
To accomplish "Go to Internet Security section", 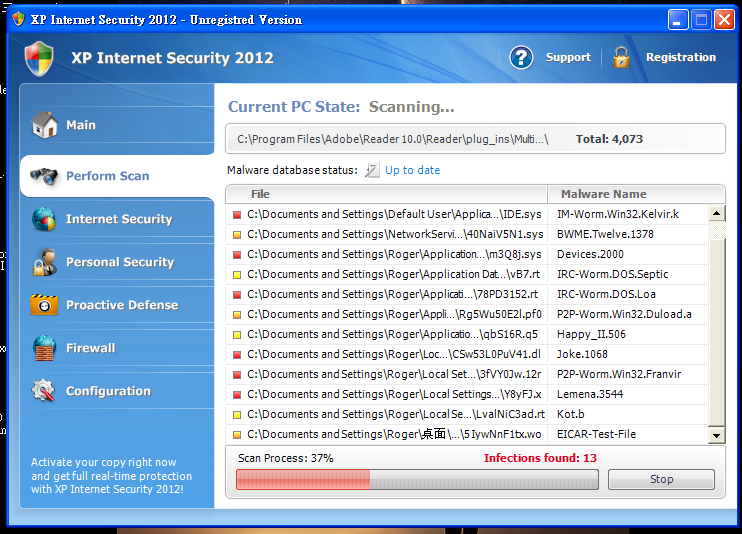I will pos(117,219).
